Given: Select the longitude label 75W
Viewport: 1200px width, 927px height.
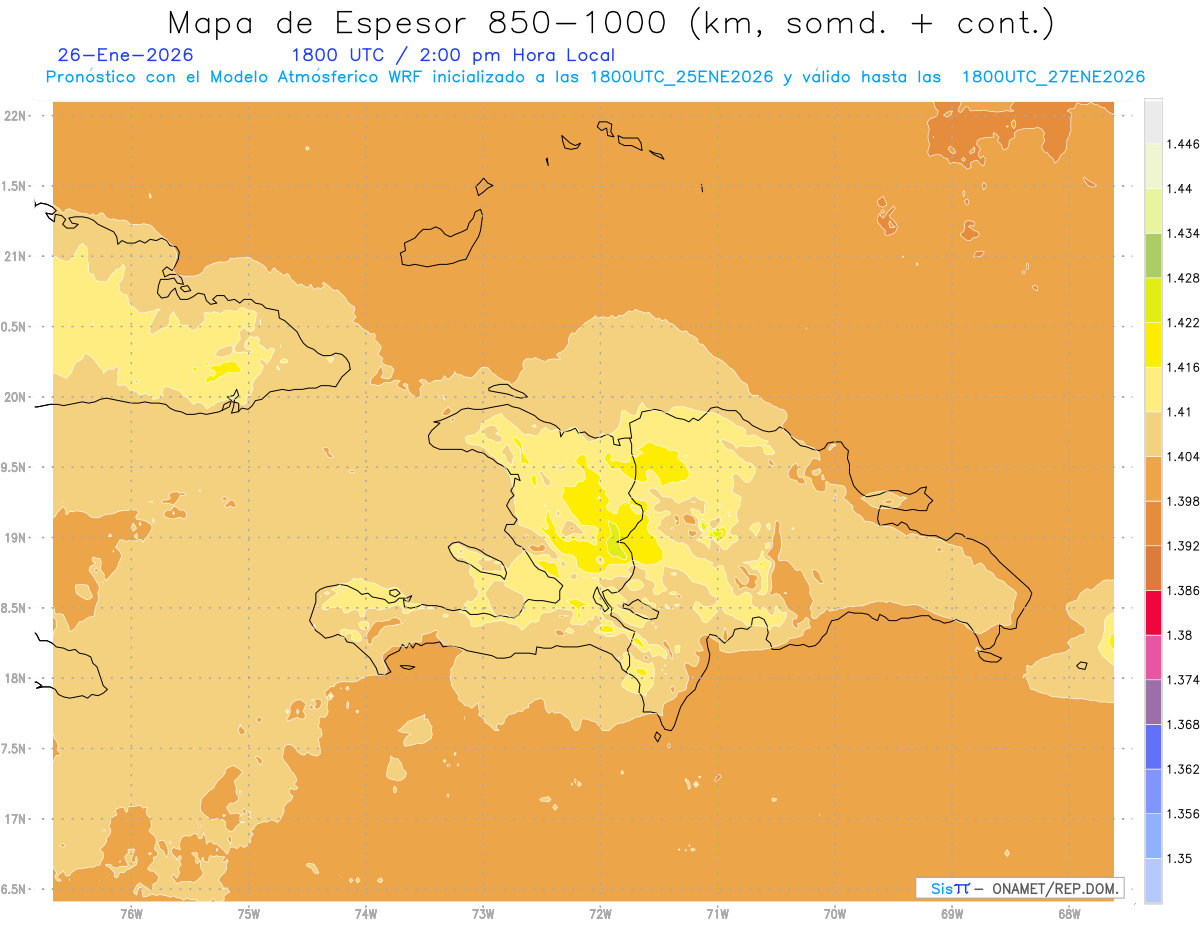Looking at the screenshot, I should point(249,914).
